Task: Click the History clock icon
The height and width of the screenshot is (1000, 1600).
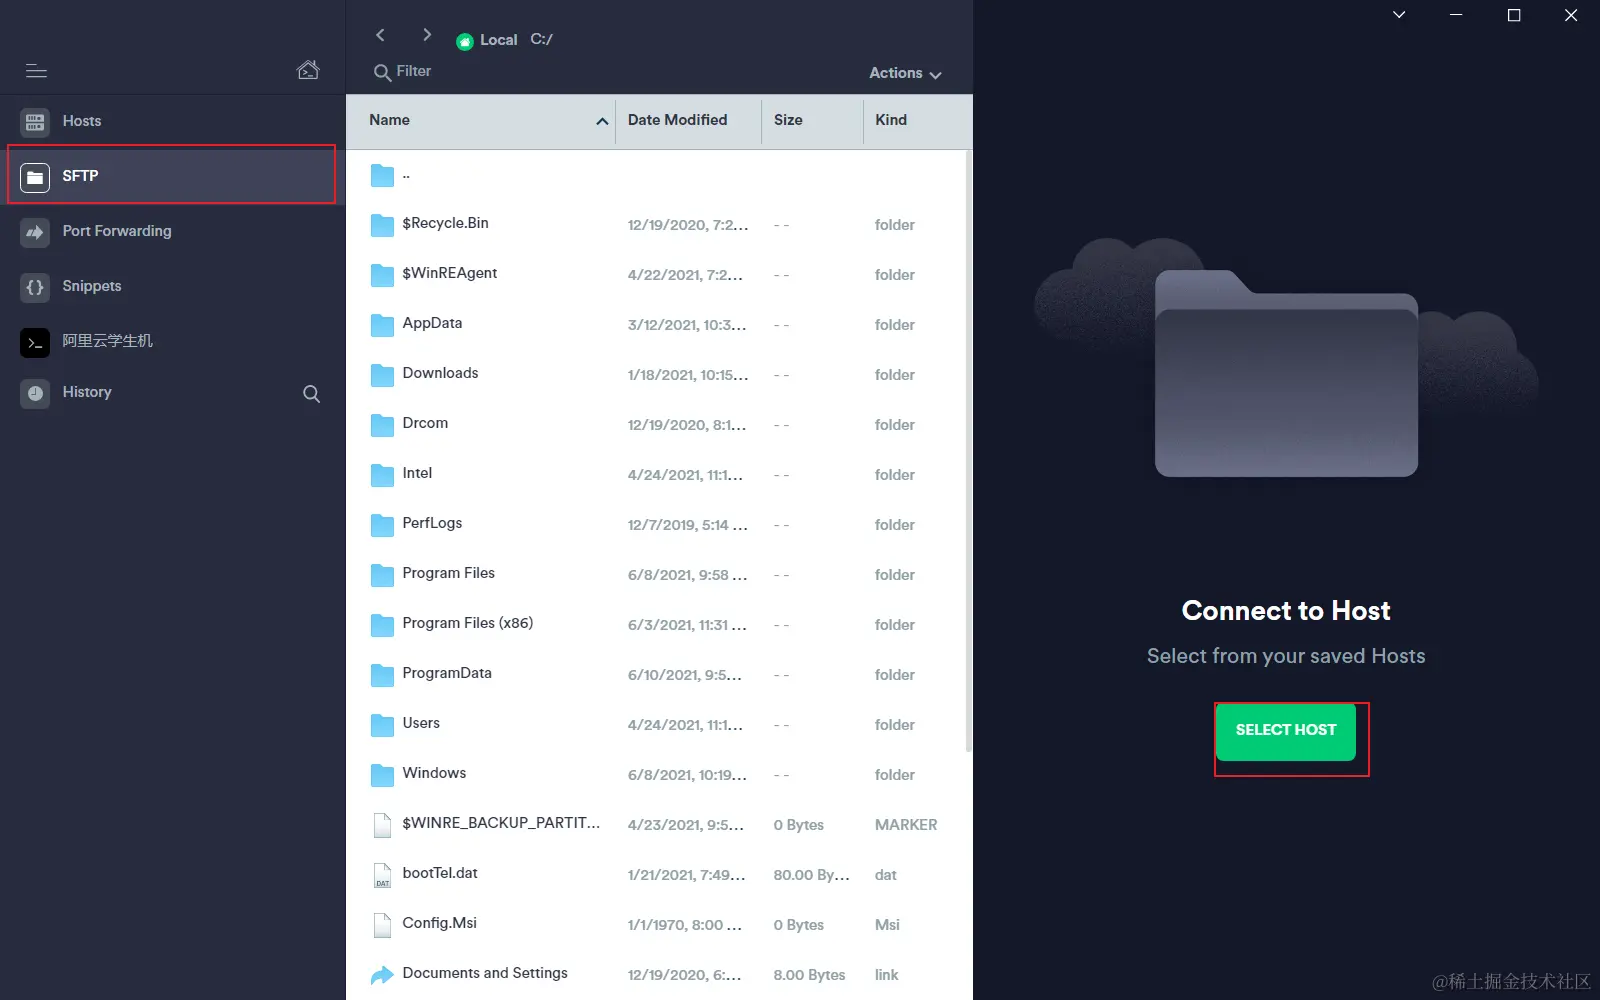Action: pos(35,393)
